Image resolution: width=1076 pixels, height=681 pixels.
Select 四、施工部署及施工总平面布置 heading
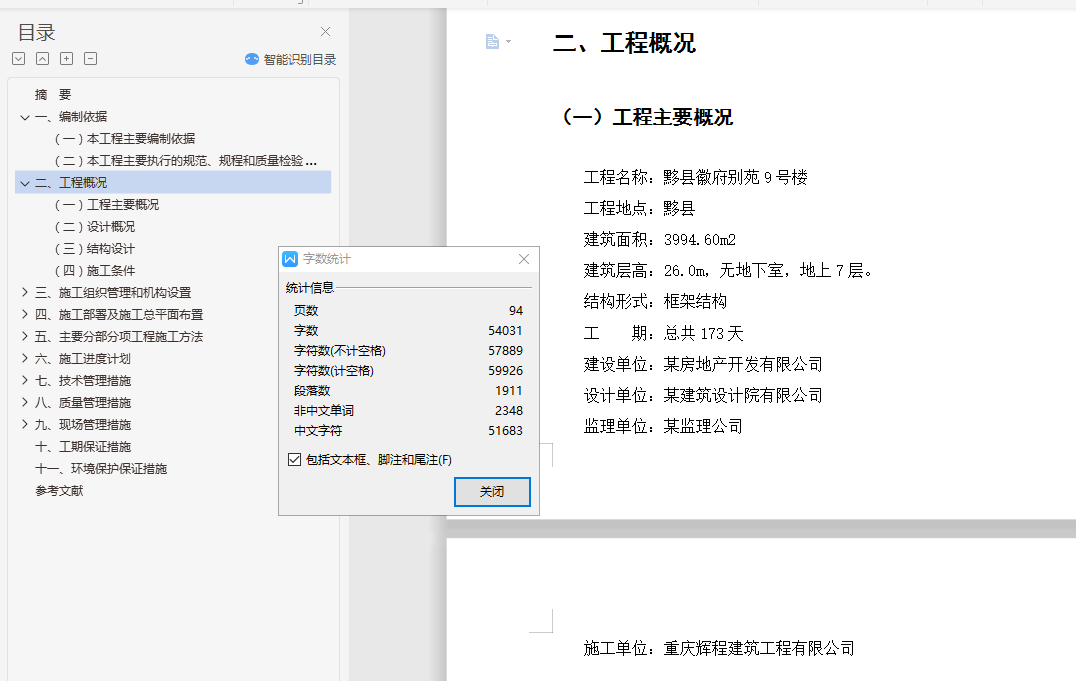pos(119,314)
